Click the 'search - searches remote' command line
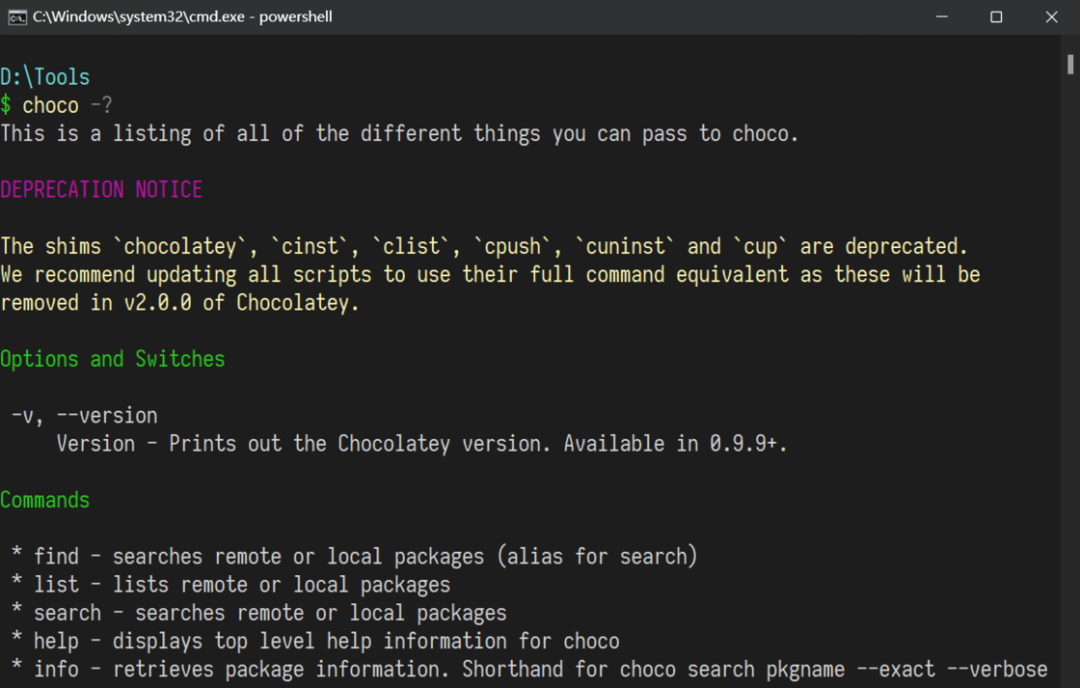This screenshot has height=688, width=1080. (259, 613)
